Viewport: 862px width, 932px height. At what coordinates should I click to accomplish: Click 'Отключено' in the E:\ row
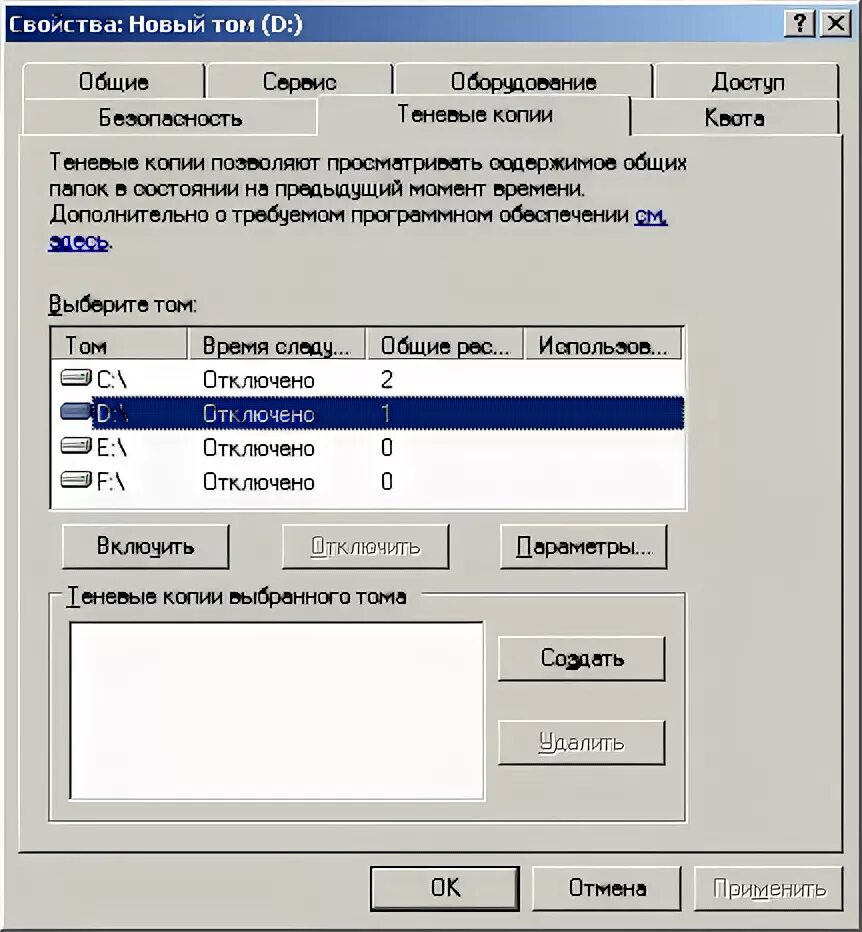tap(259, 448)
